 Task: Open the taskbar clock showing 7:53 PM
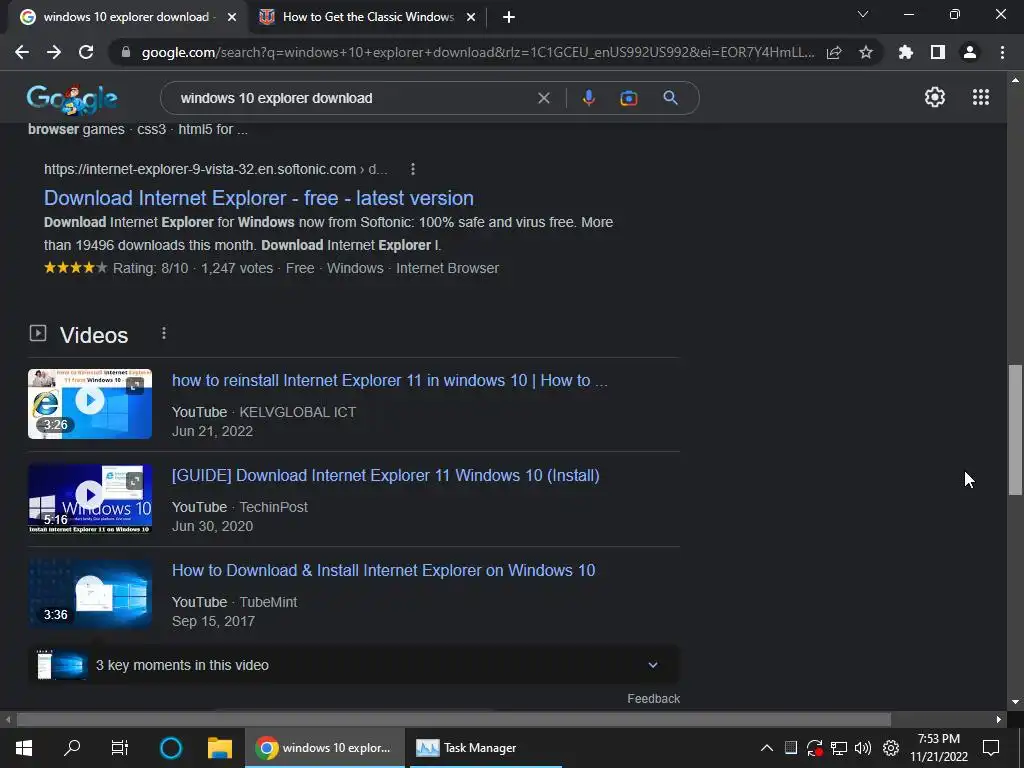click(x=939, y=748)
